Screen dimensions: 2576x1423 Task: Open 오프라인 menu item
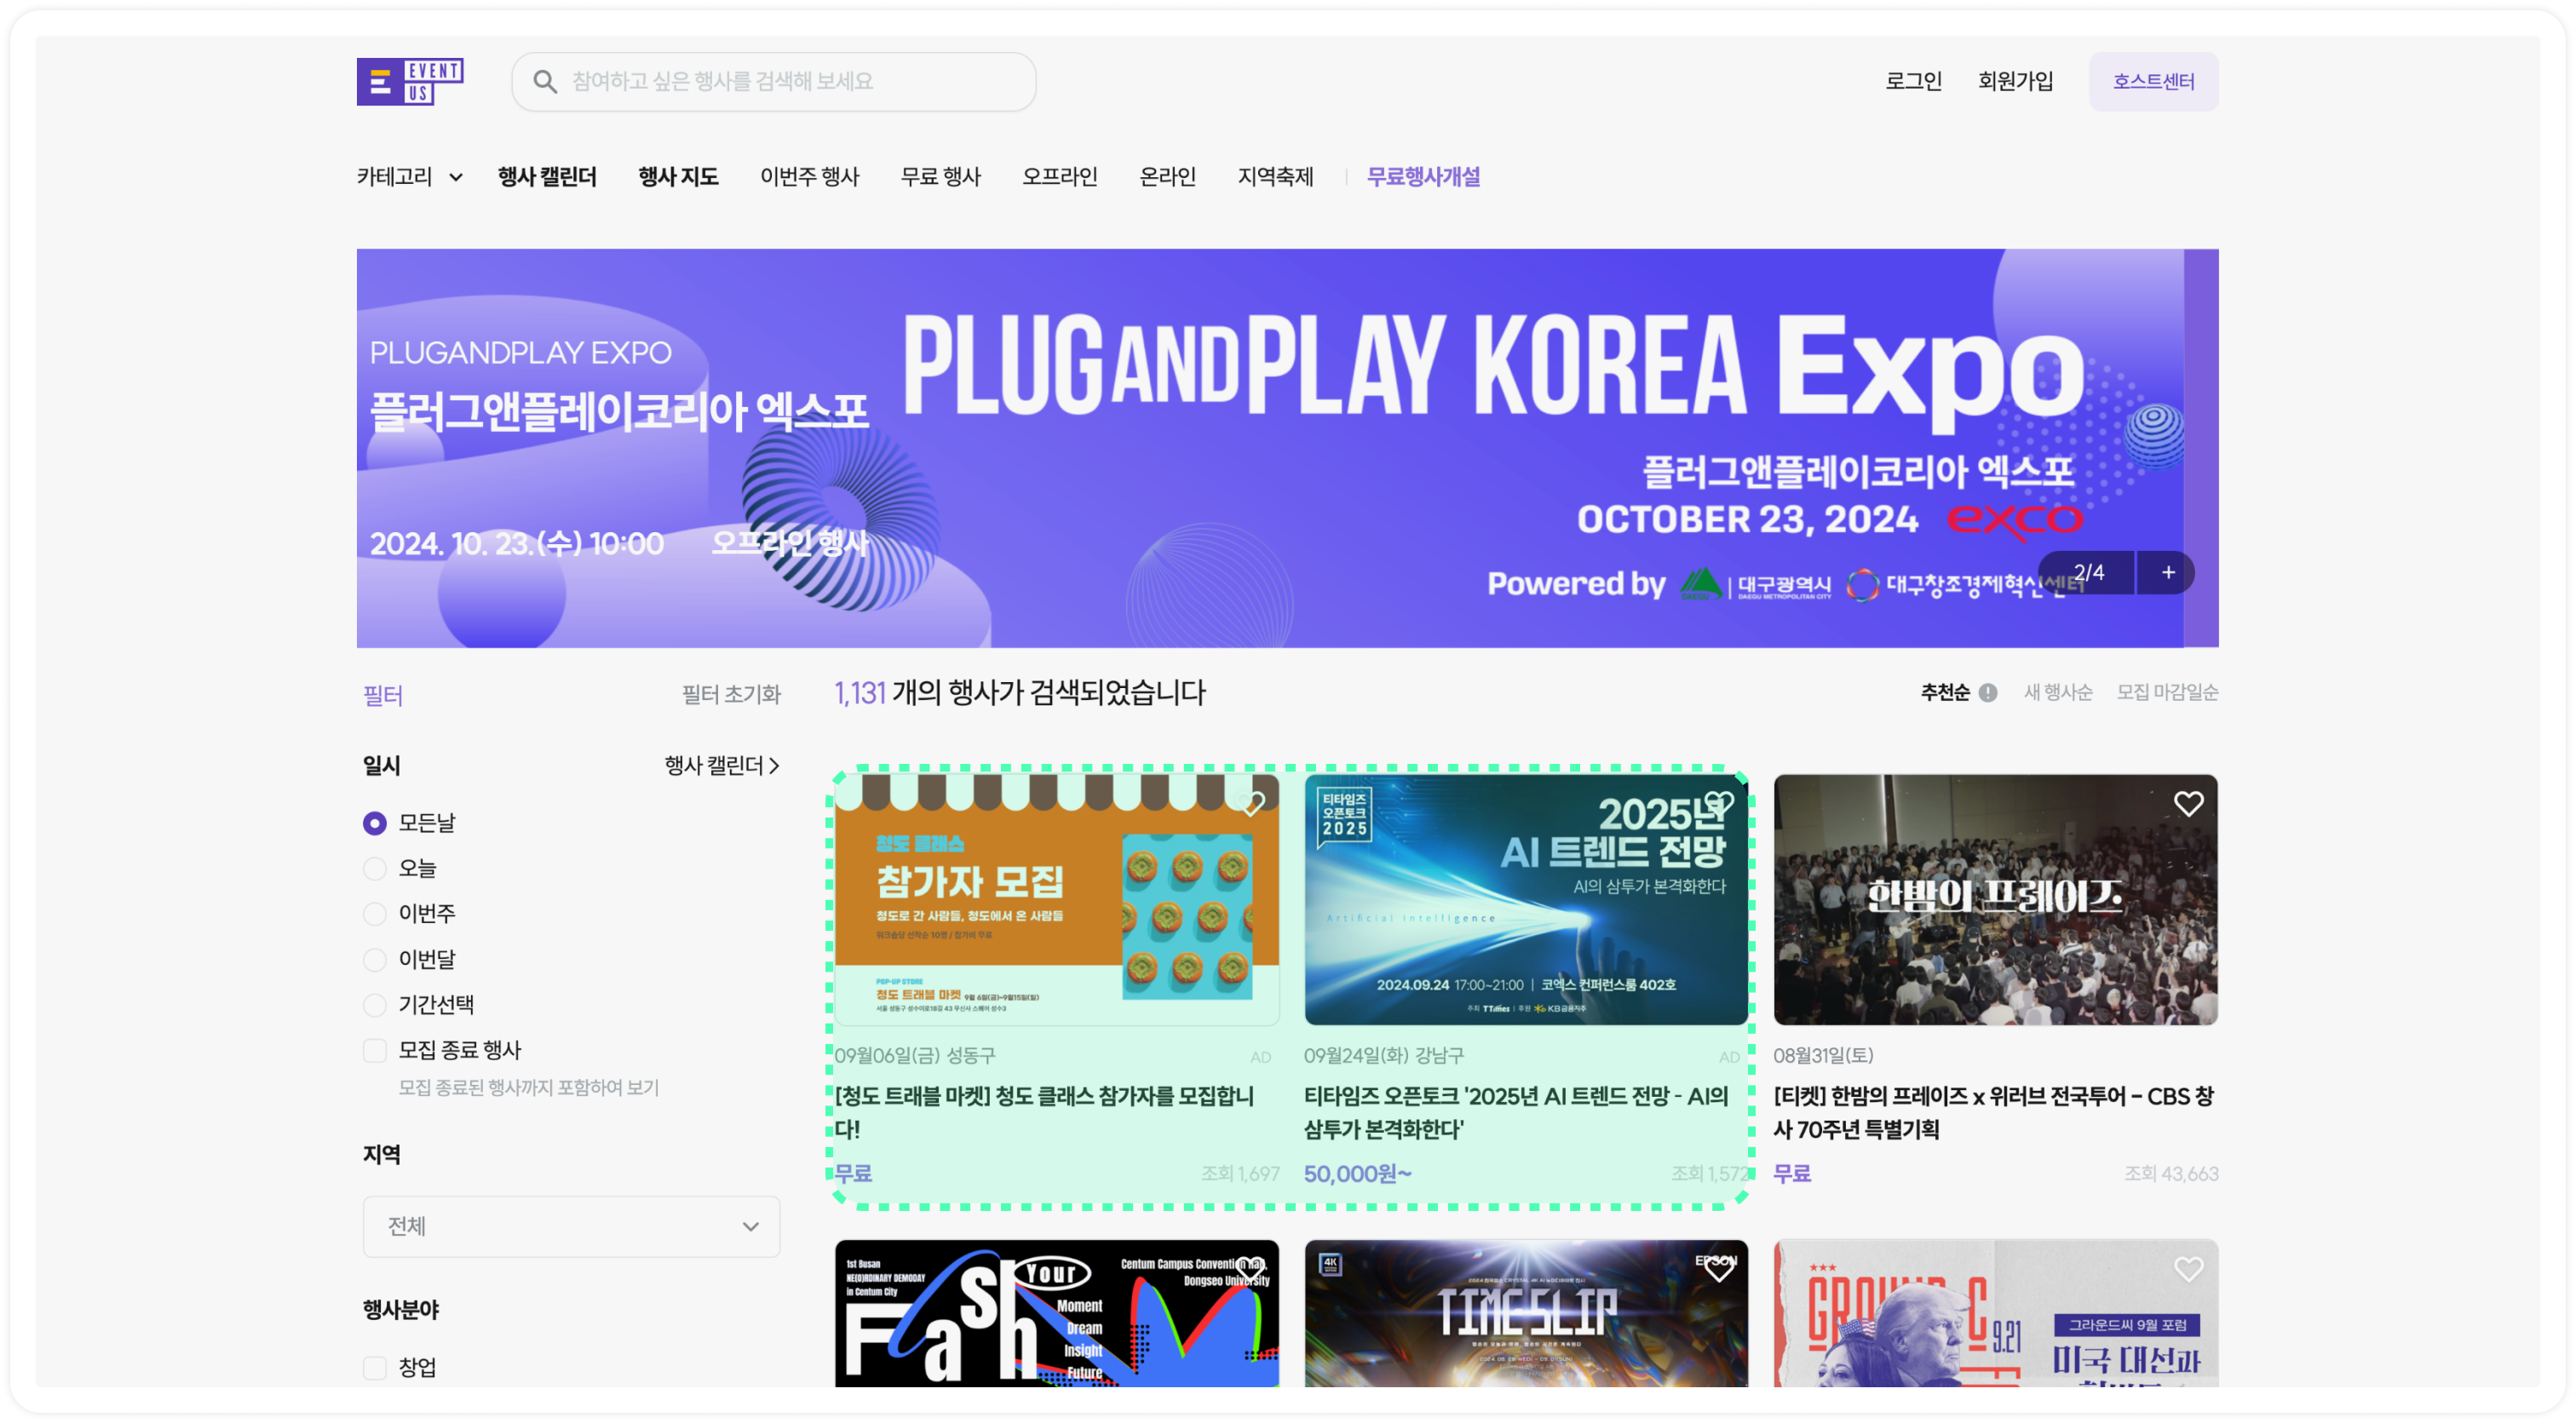tap(1059, 177)
